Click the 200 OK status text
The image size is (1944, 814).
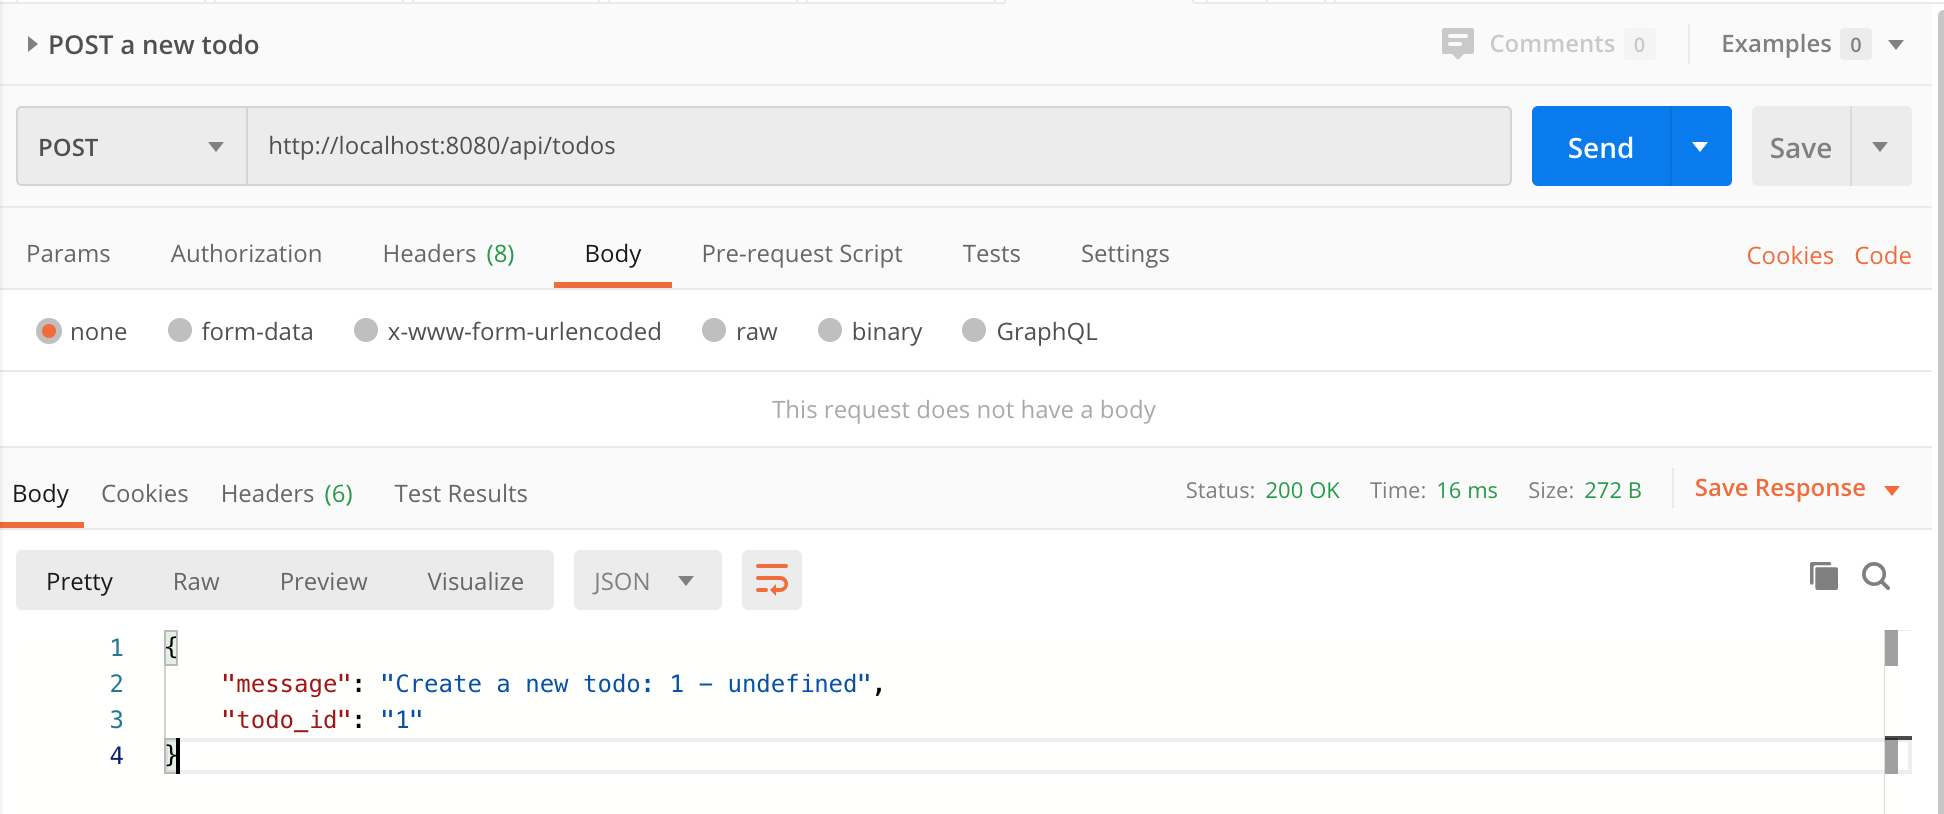click(x=1302, y=490)
